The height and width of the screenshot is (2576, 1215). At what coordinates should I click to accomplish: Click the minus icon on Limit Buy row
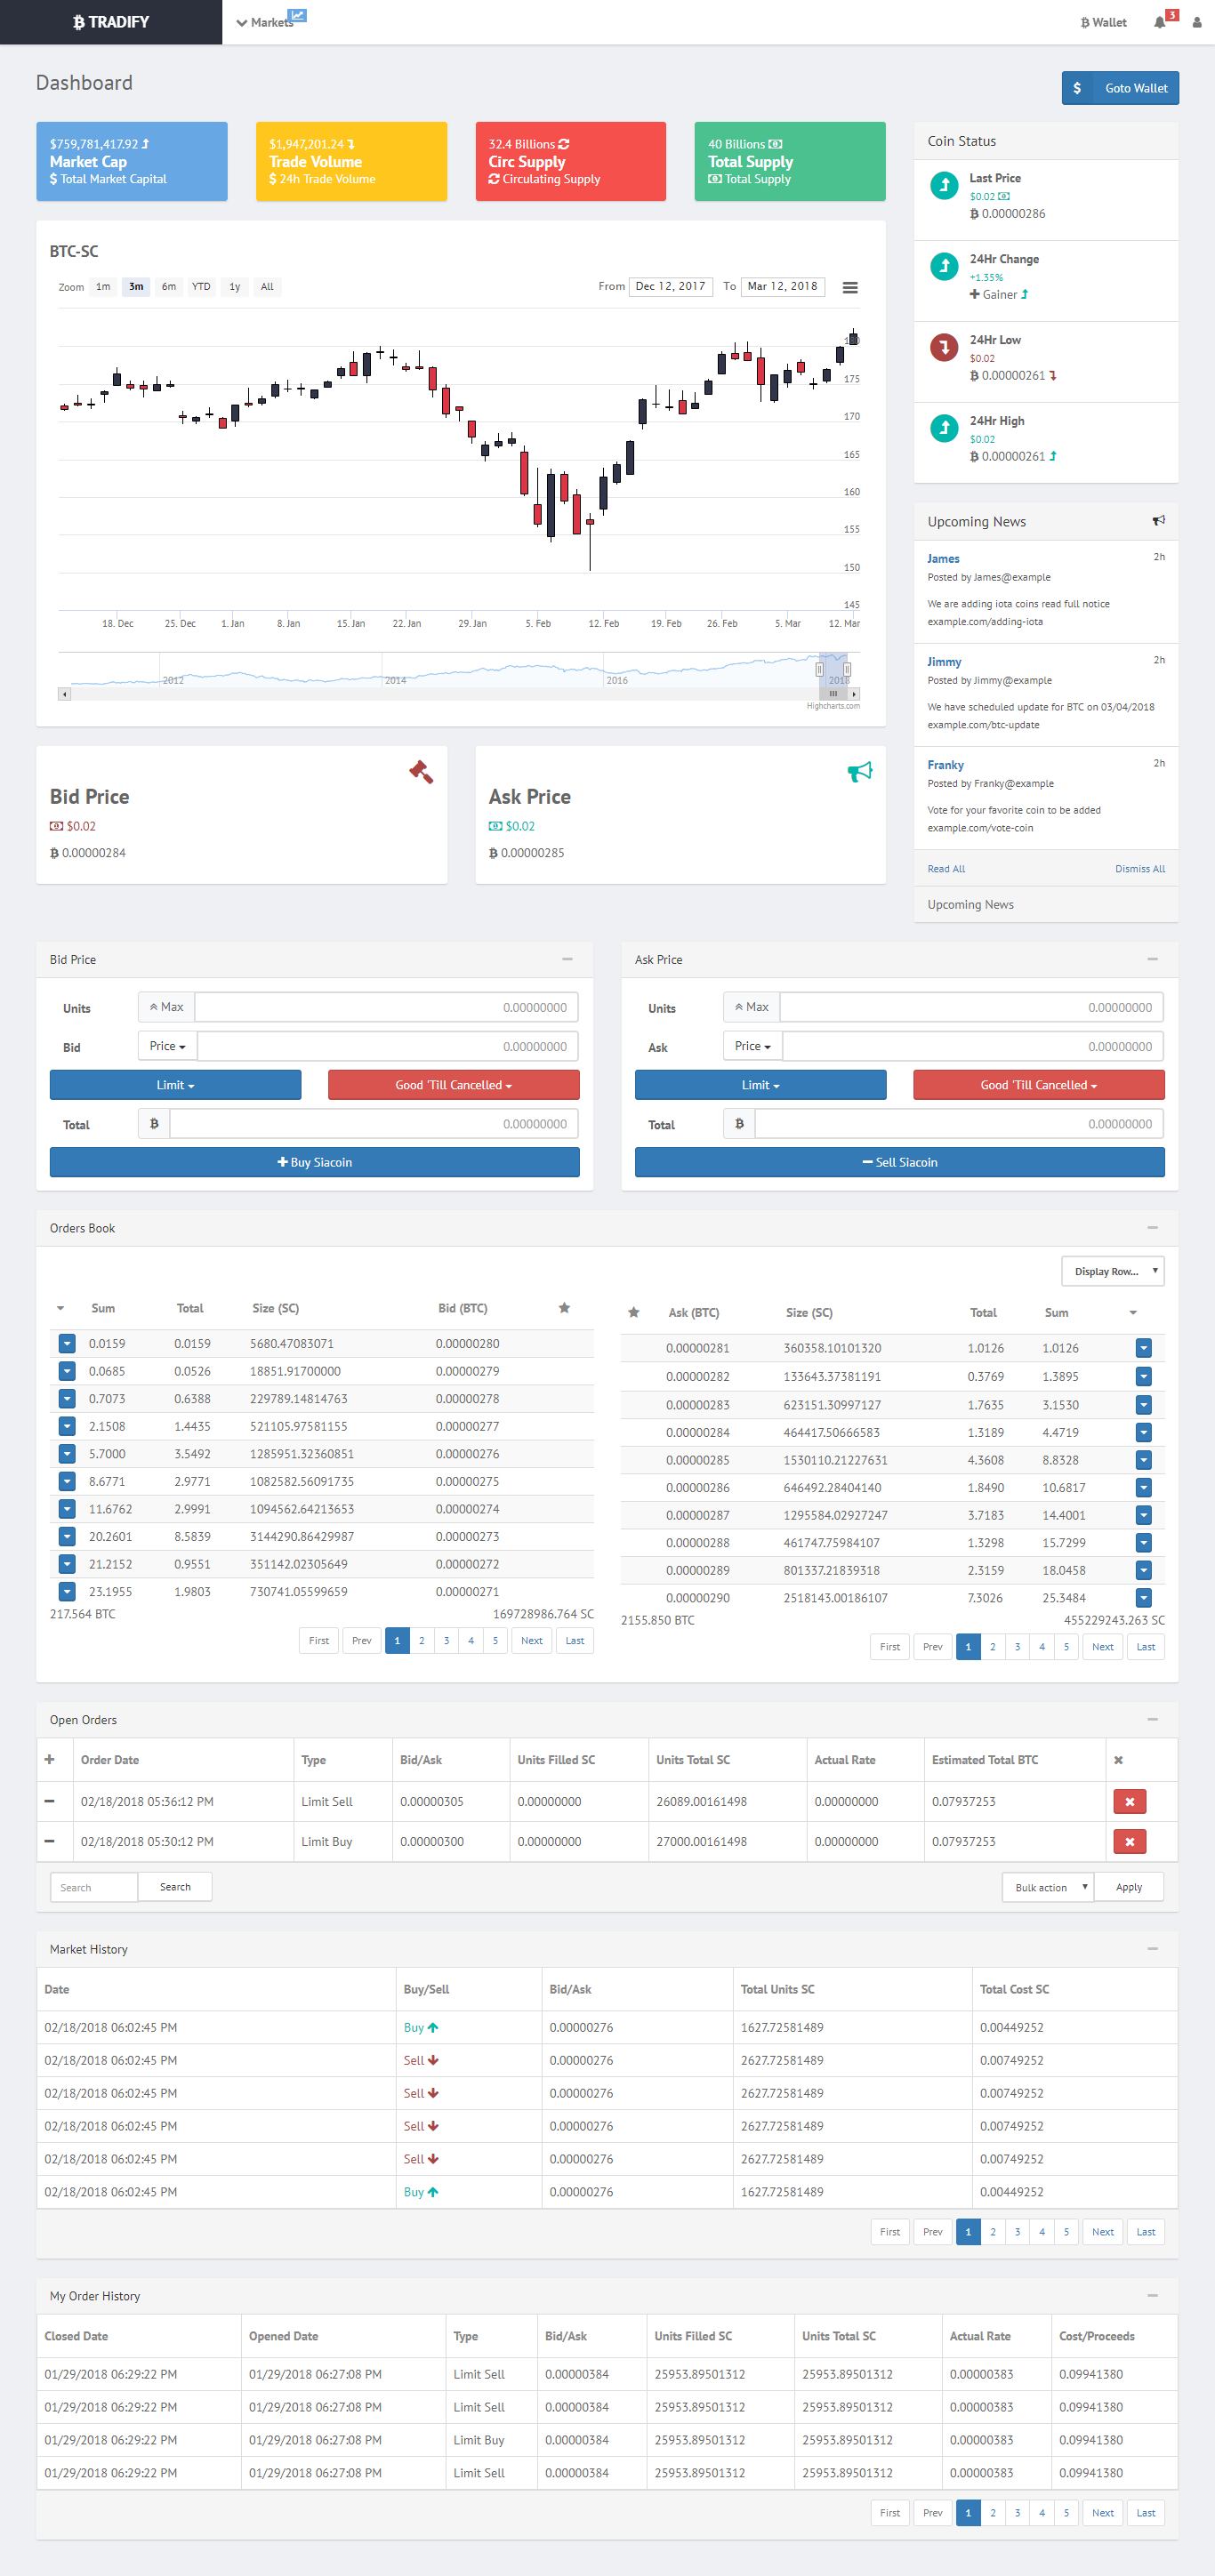pyautogui.click(x=50, y=1842)
